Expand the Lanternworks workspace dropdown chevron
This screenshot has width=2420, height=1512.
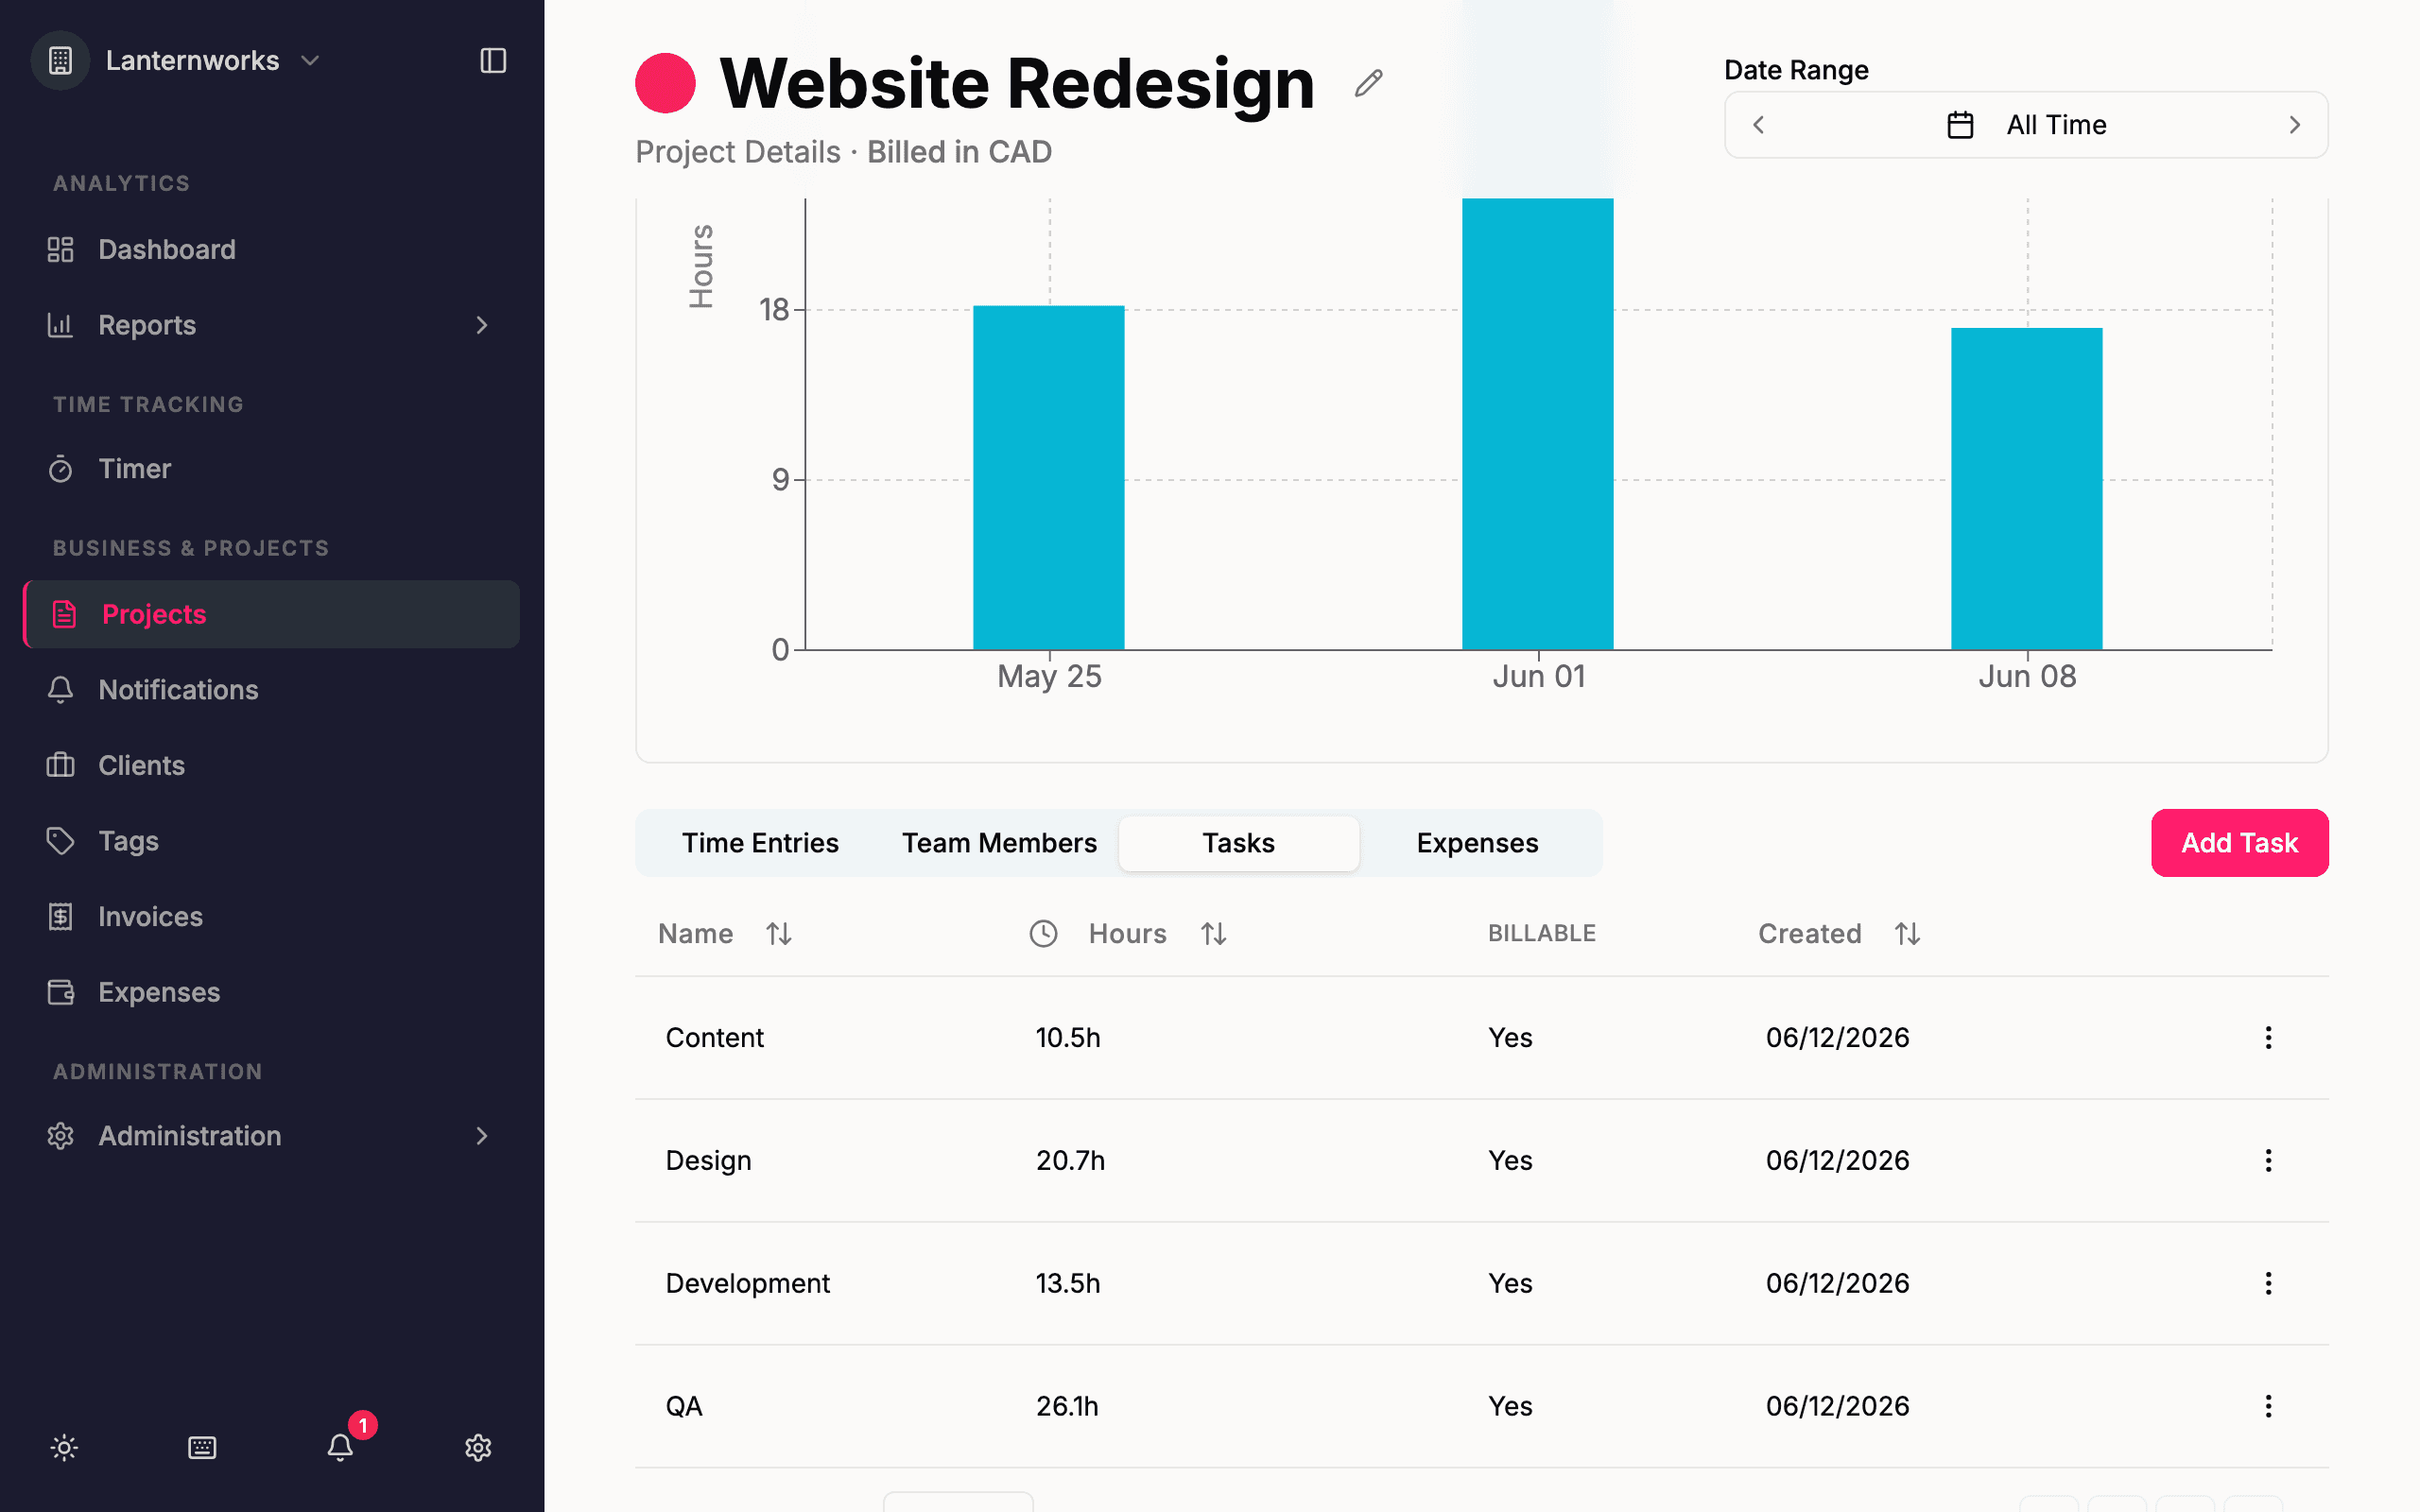tap(310, 61)
